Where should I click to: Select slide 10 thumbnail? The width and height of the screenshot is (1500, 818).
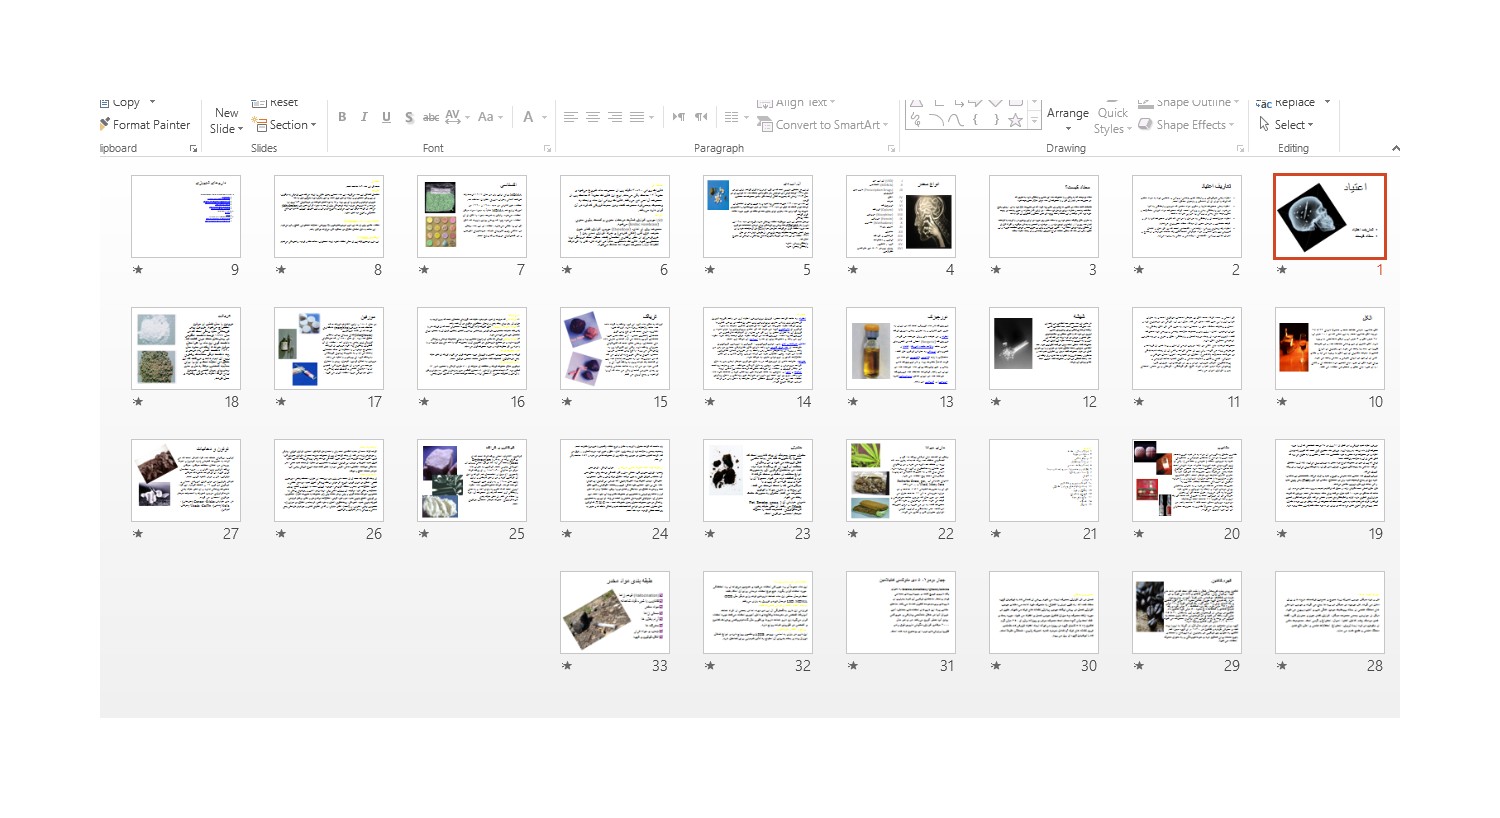1330,348
